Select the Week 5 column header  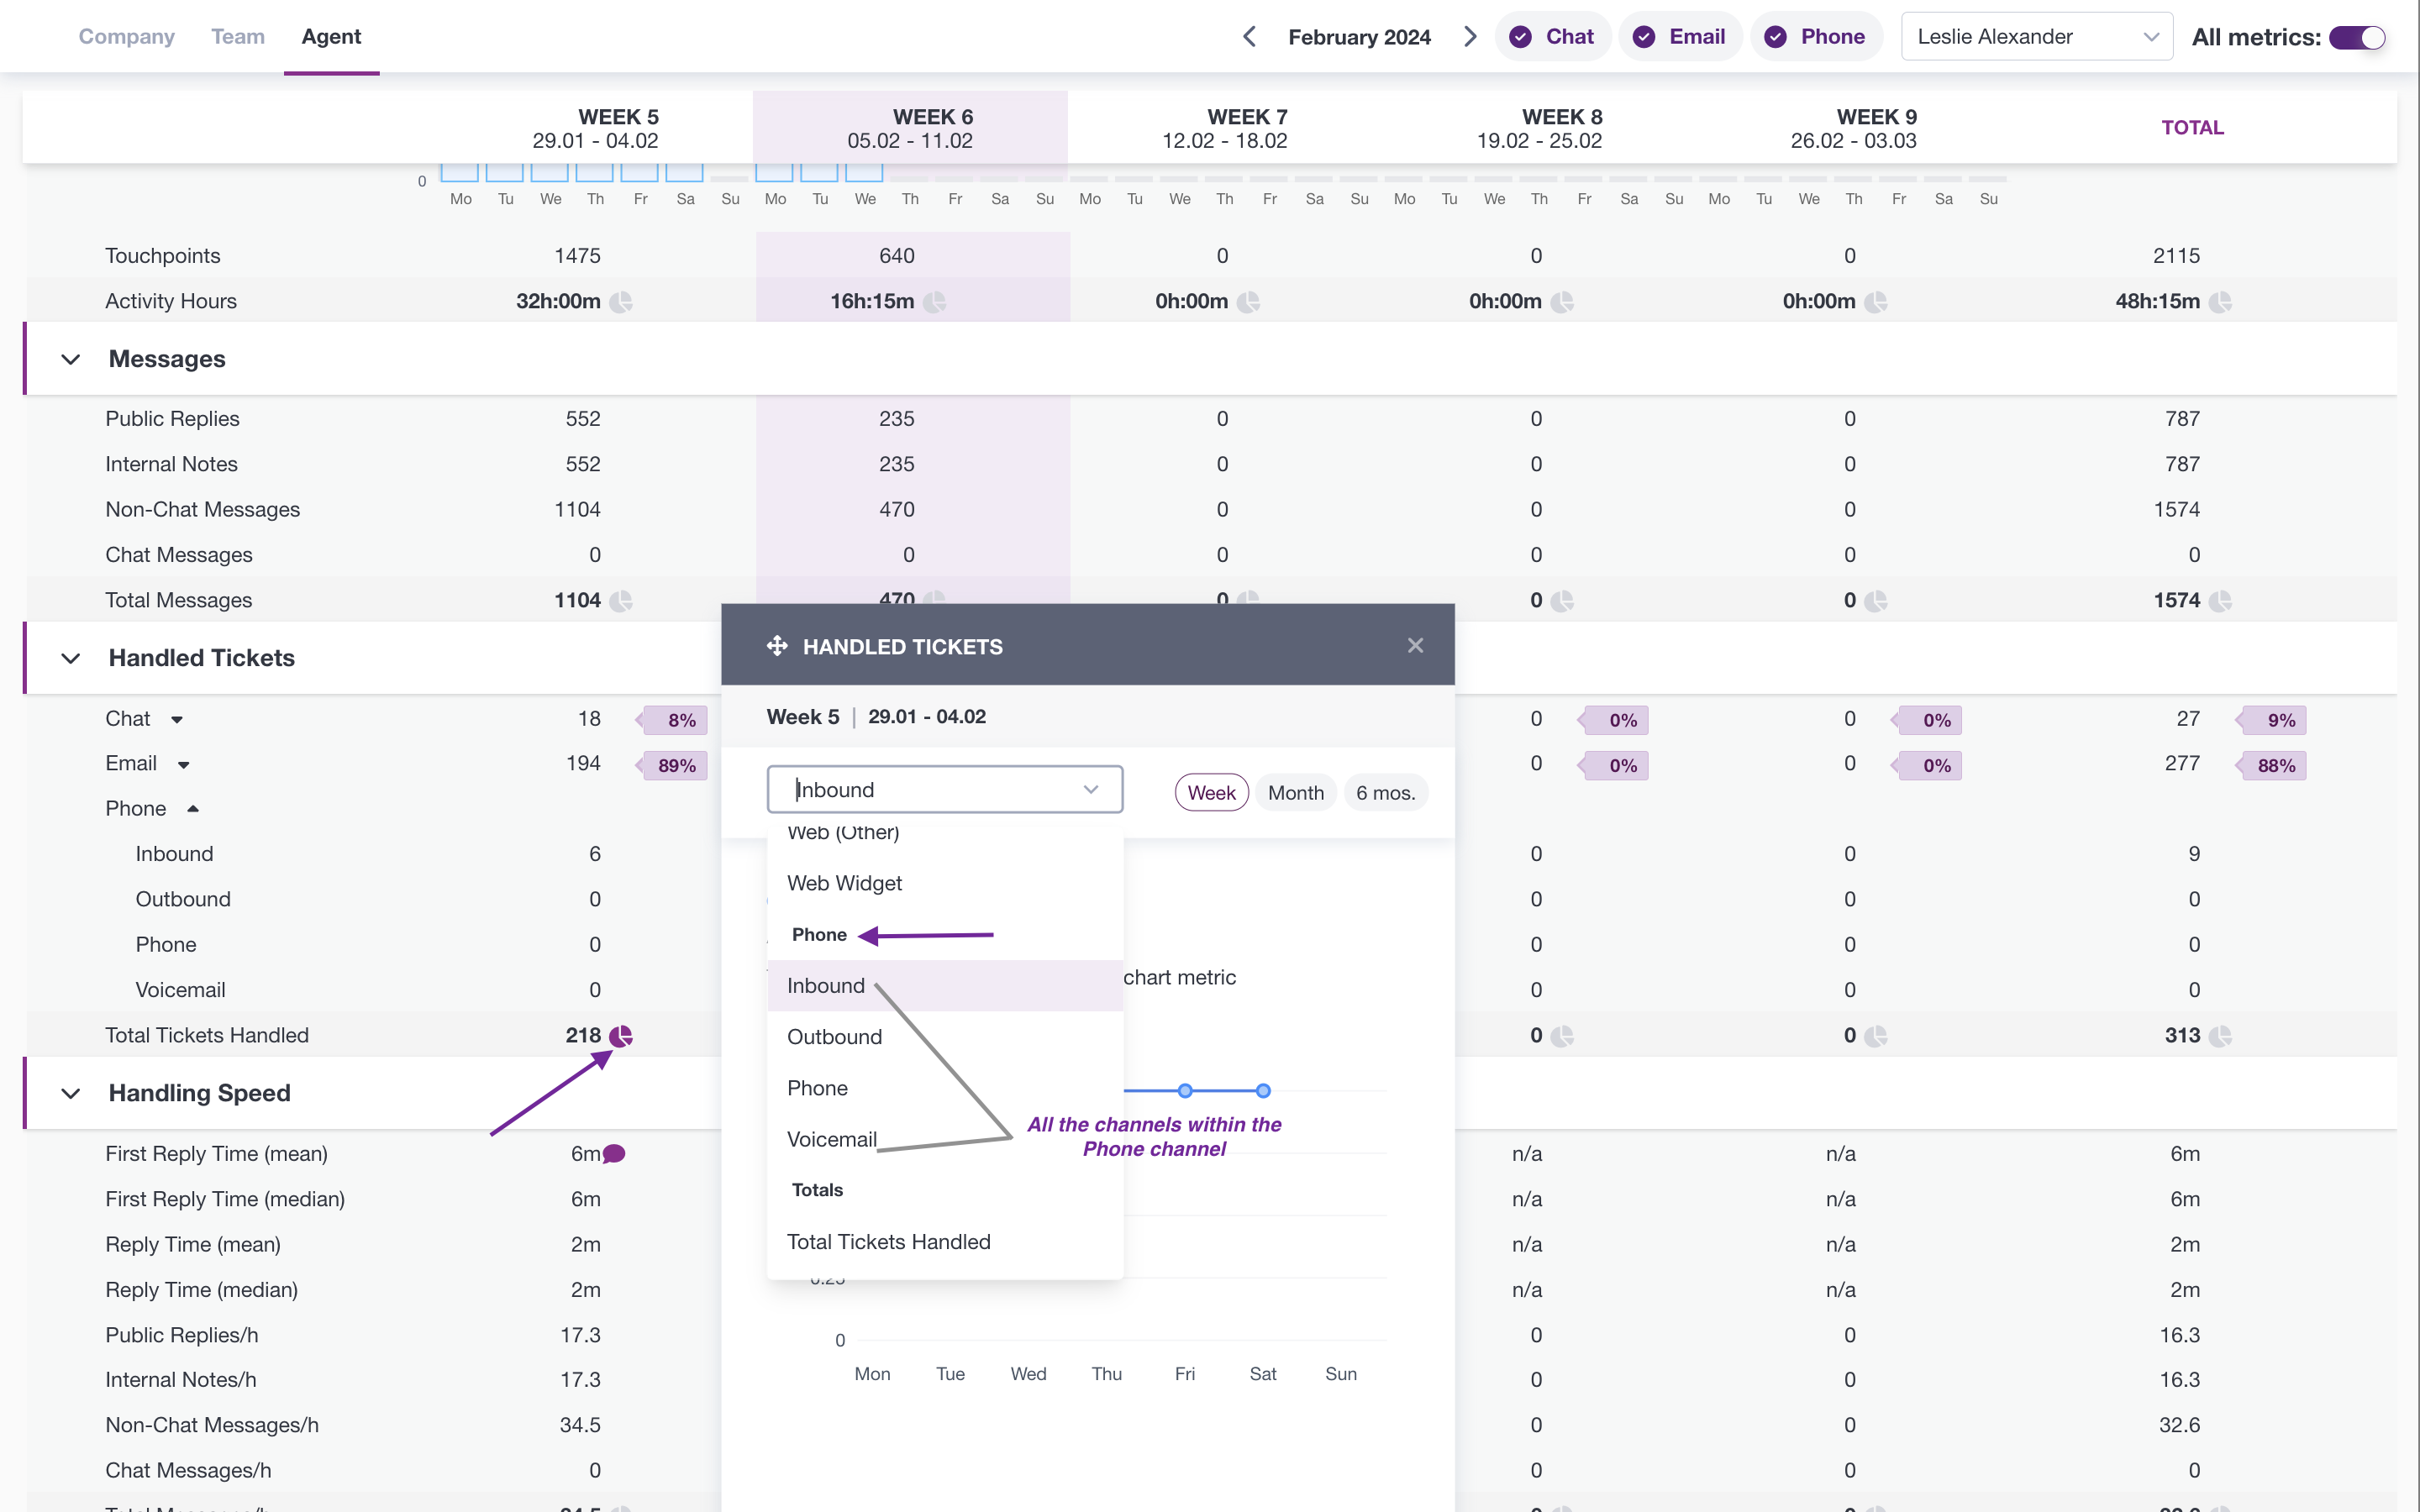[x=595, y=128]
